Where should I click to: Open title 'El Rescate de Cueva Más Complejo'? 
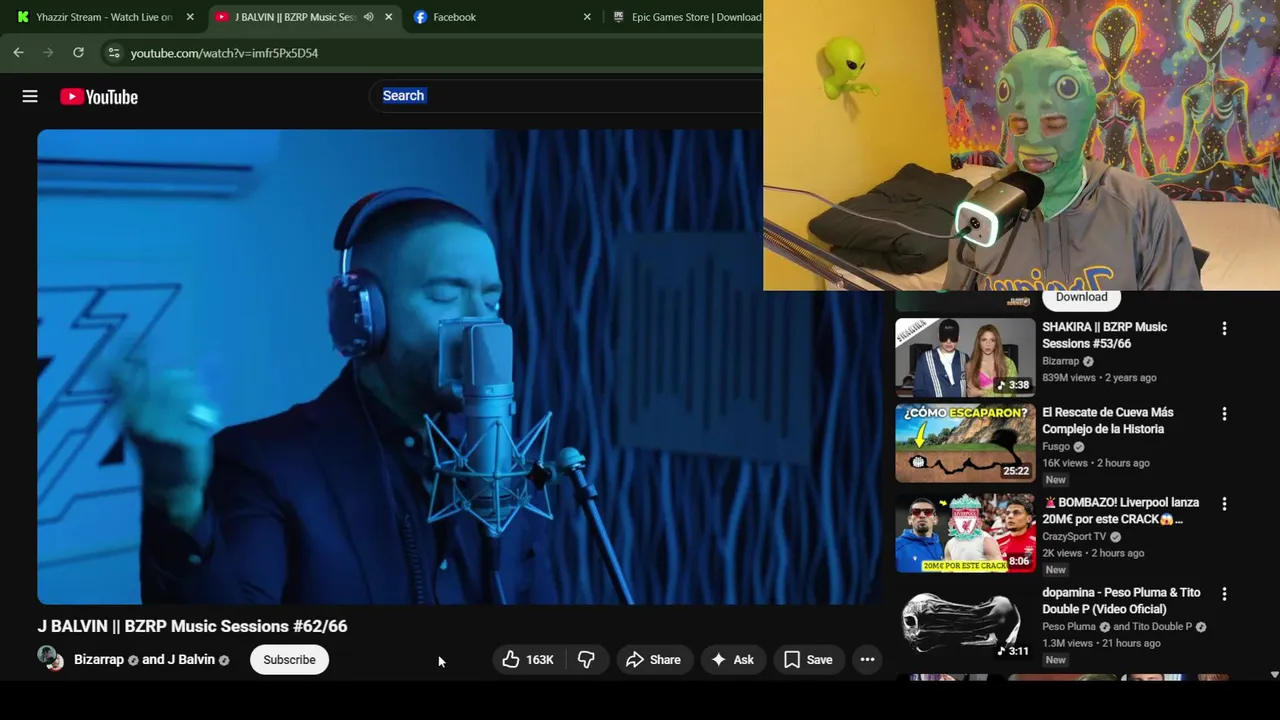click(x=1108, y=420)
